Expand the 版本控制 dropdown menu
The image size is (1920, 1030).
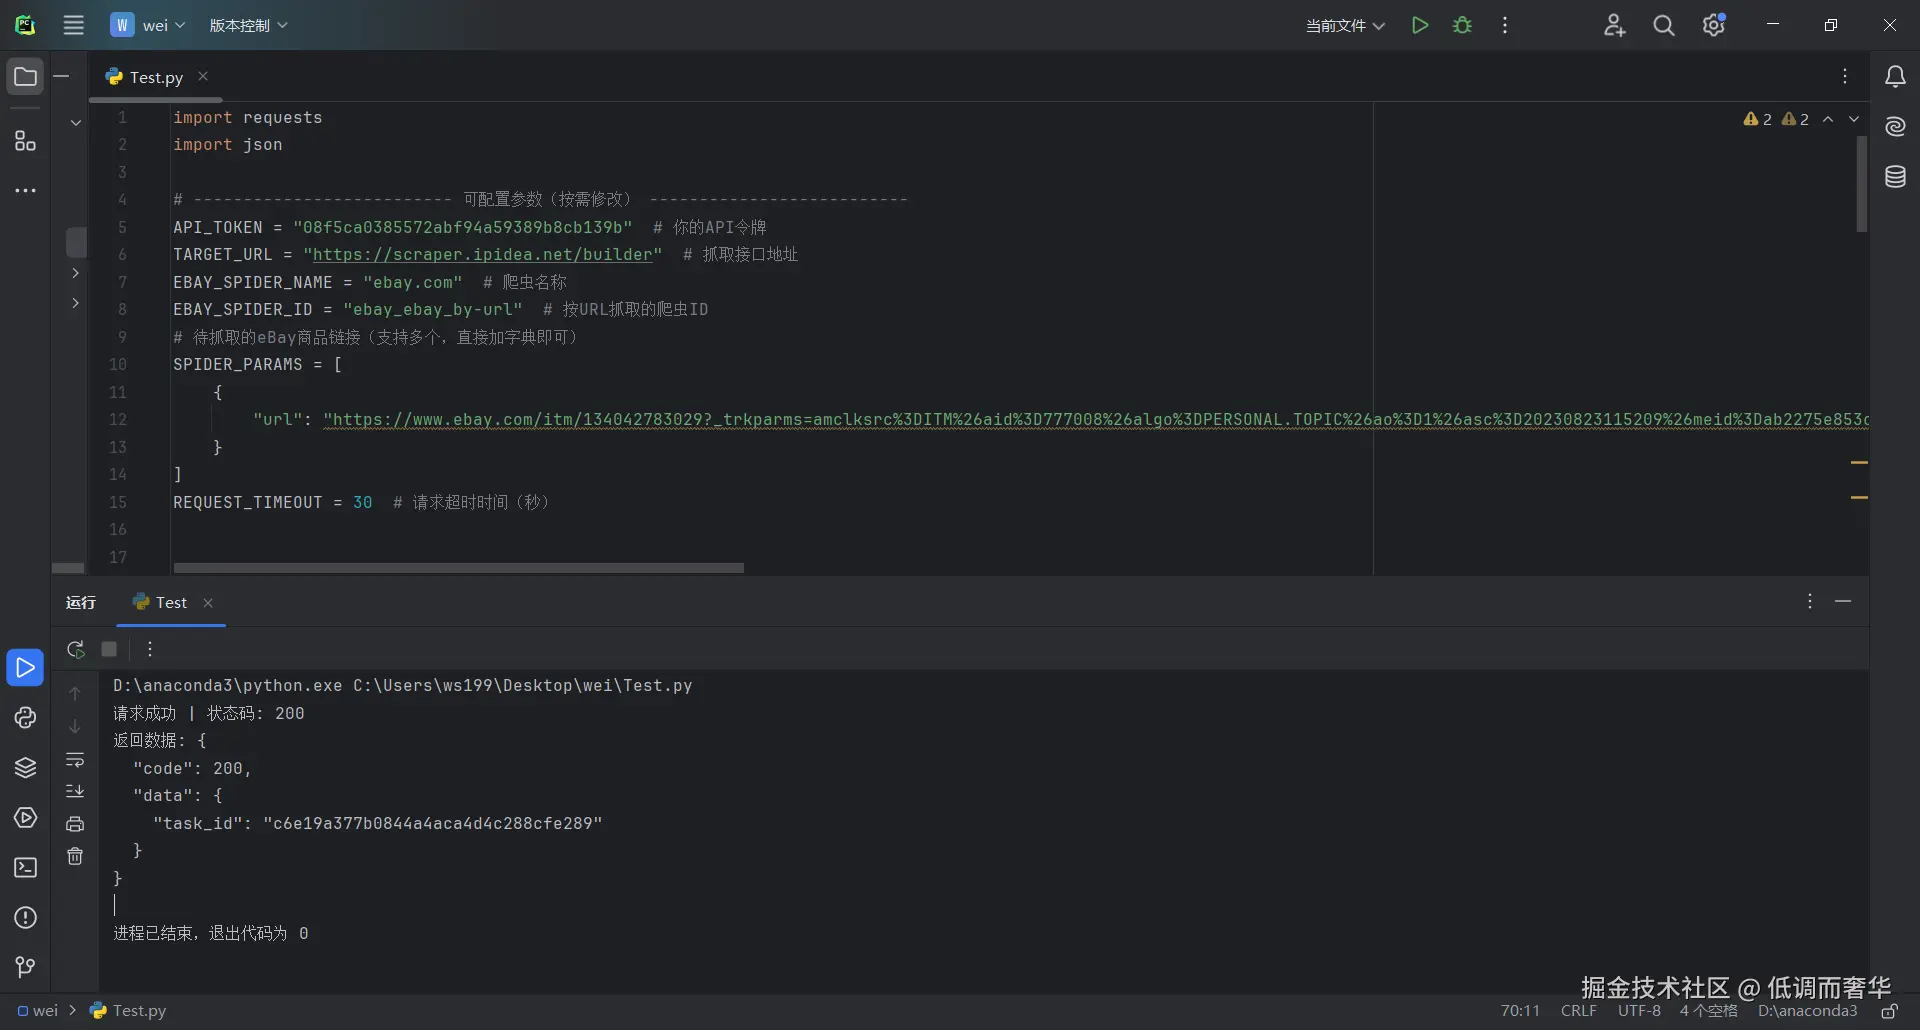[248, 25]
